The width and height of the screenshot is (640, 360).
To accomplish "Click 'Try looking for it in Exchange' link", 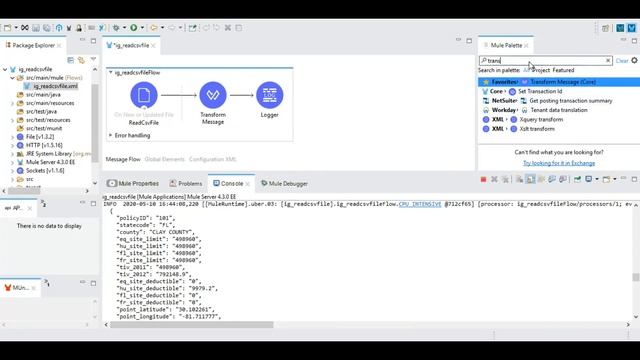I will coord(559,163).
